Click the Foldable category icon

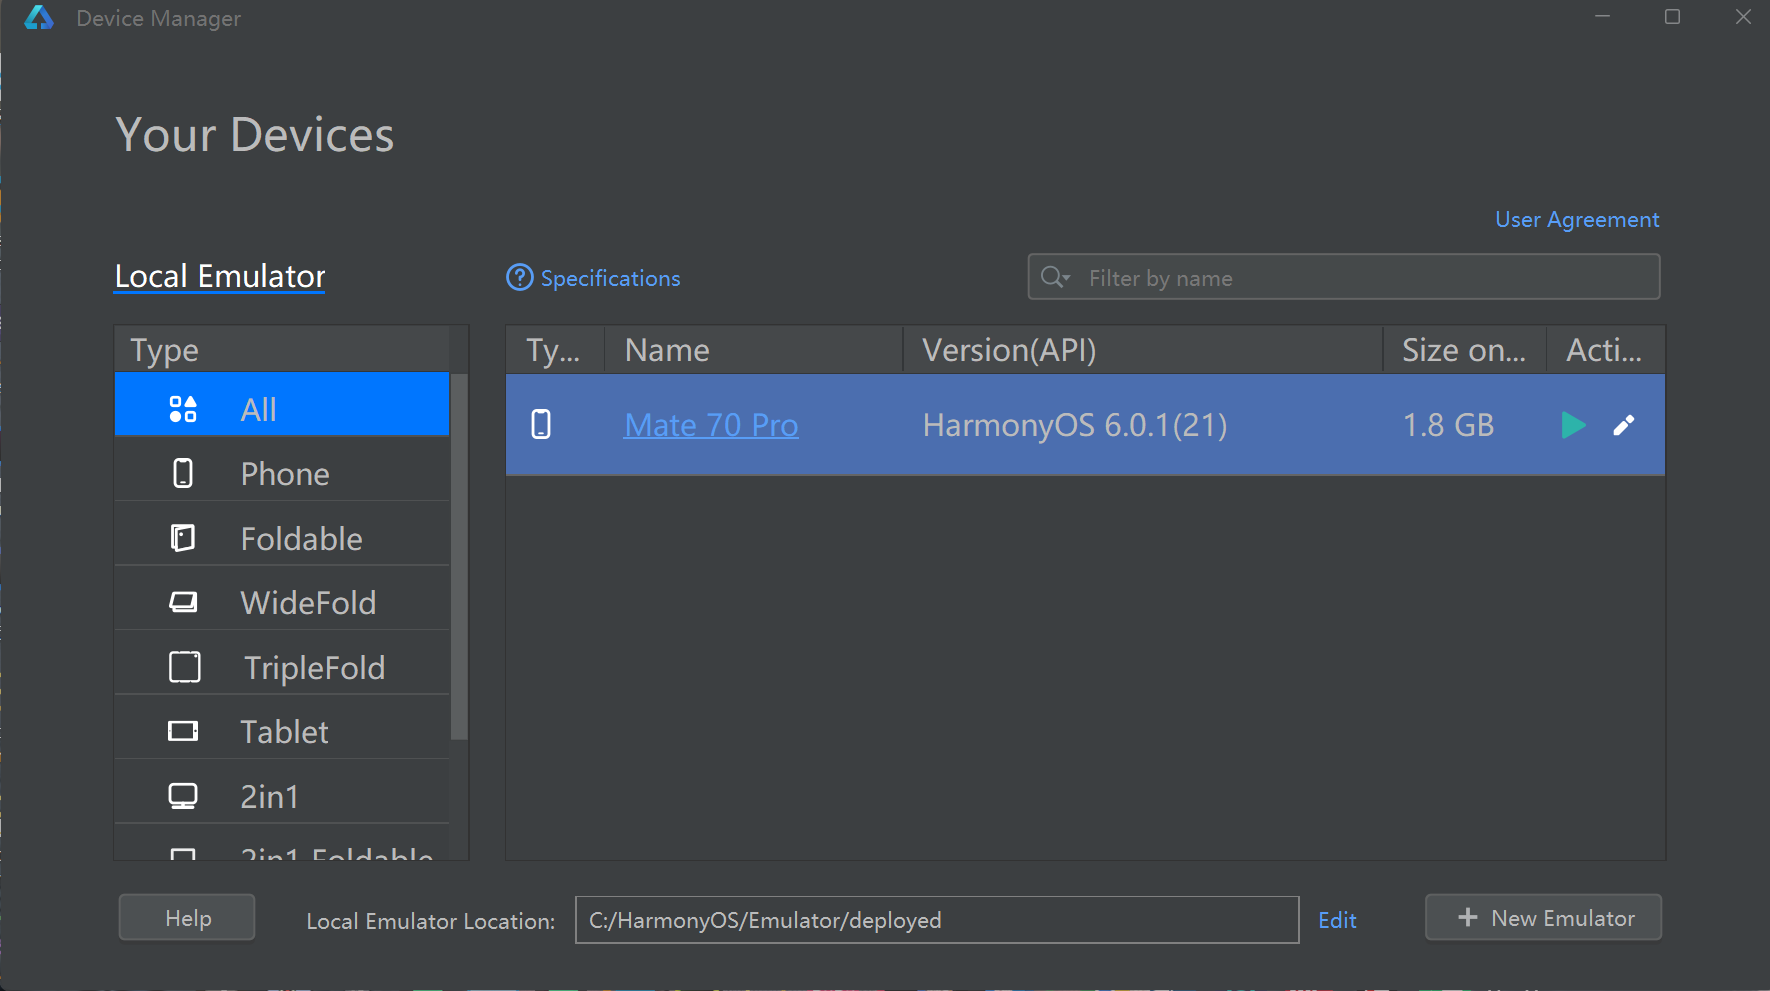click(183, 538)
